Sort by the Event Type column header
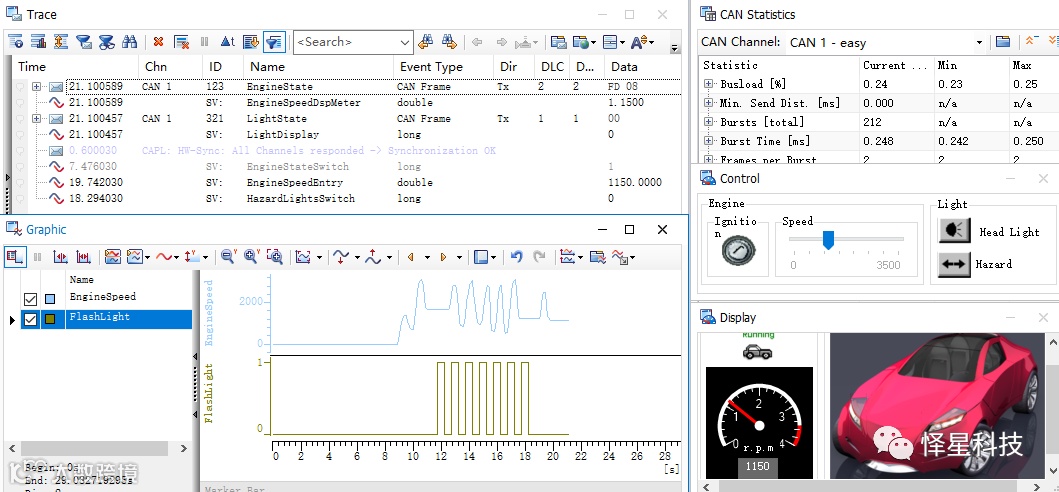Screen dimensions: 1059x492 [x=431, y=67]
